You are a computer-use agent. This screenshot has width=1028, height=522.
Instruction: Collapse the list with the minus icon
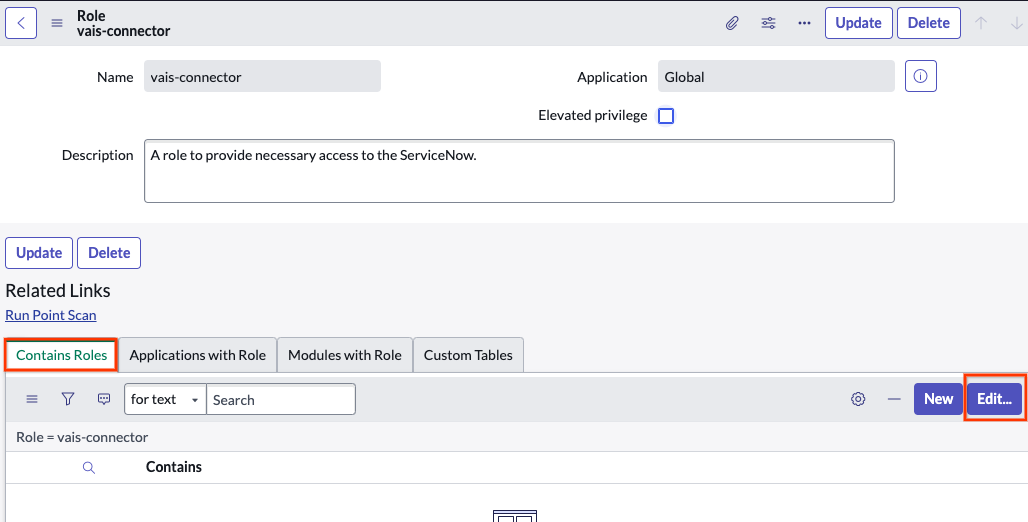click(894, 399)
